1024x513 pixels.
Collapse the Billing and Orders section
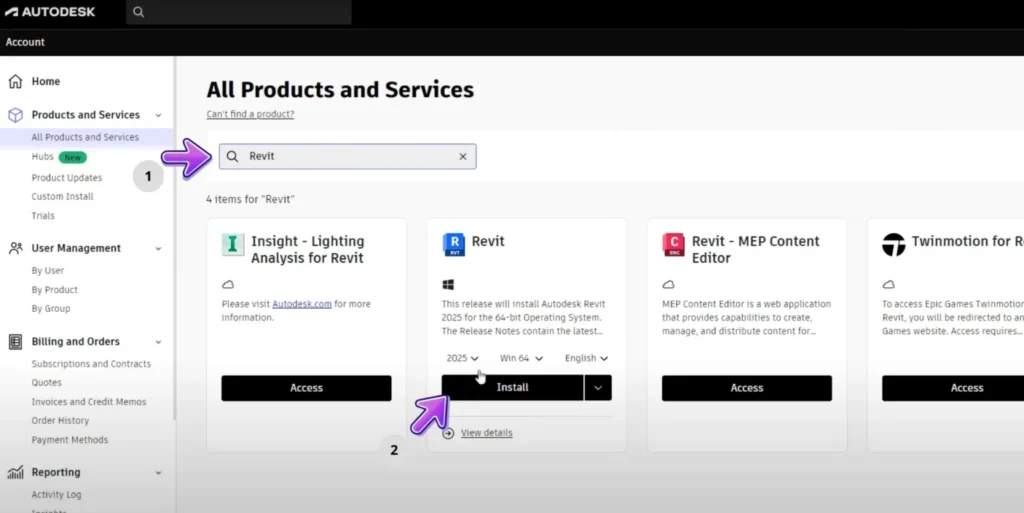(158, 342)
